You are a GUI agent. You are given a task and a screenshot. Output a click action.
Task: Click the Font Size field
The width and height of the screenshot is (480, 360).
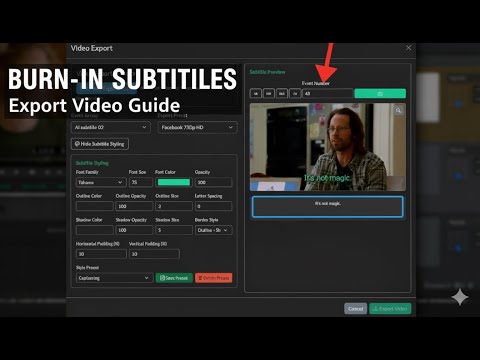(x=141, y=182)
